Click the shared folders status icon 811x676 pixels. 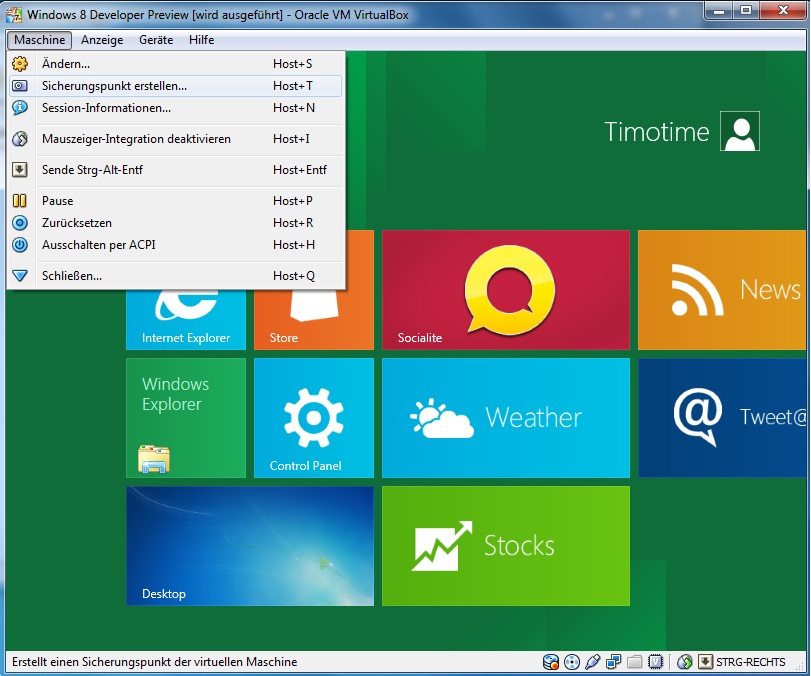pyautogui.click(x=634, y=662)
